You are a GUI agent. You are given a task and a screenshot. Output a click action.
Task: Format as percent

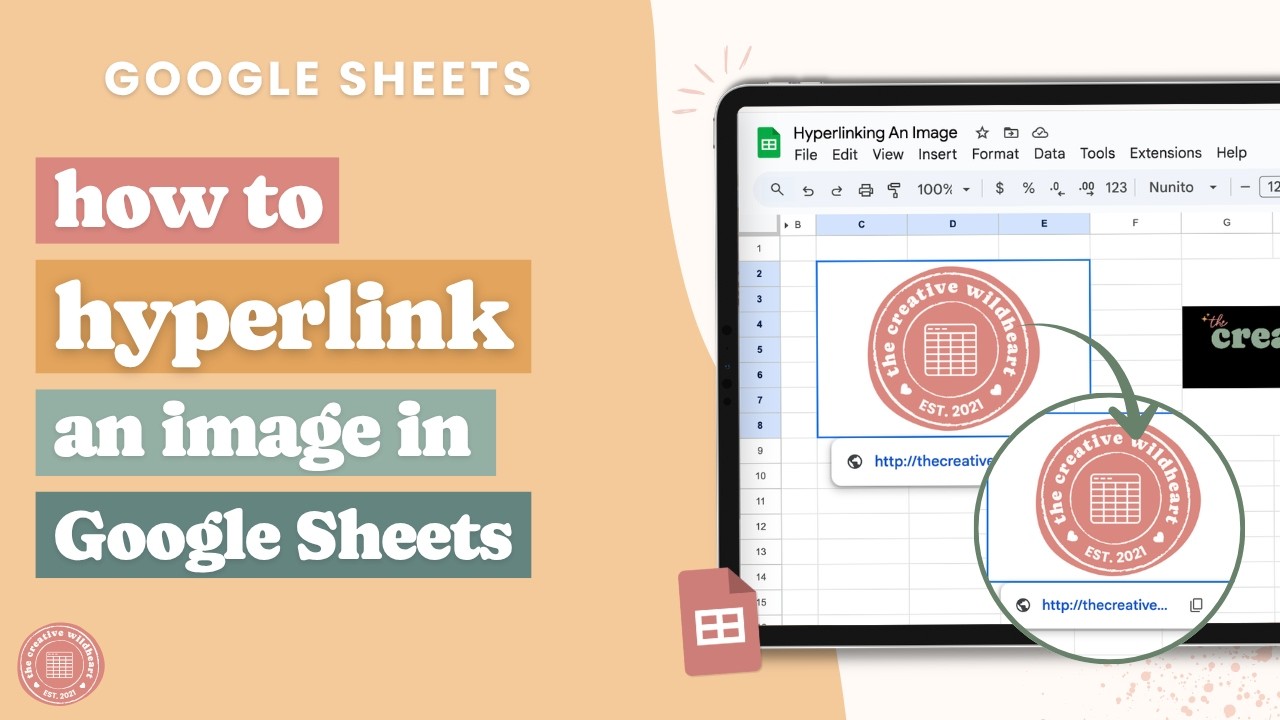pos(1028,188)
